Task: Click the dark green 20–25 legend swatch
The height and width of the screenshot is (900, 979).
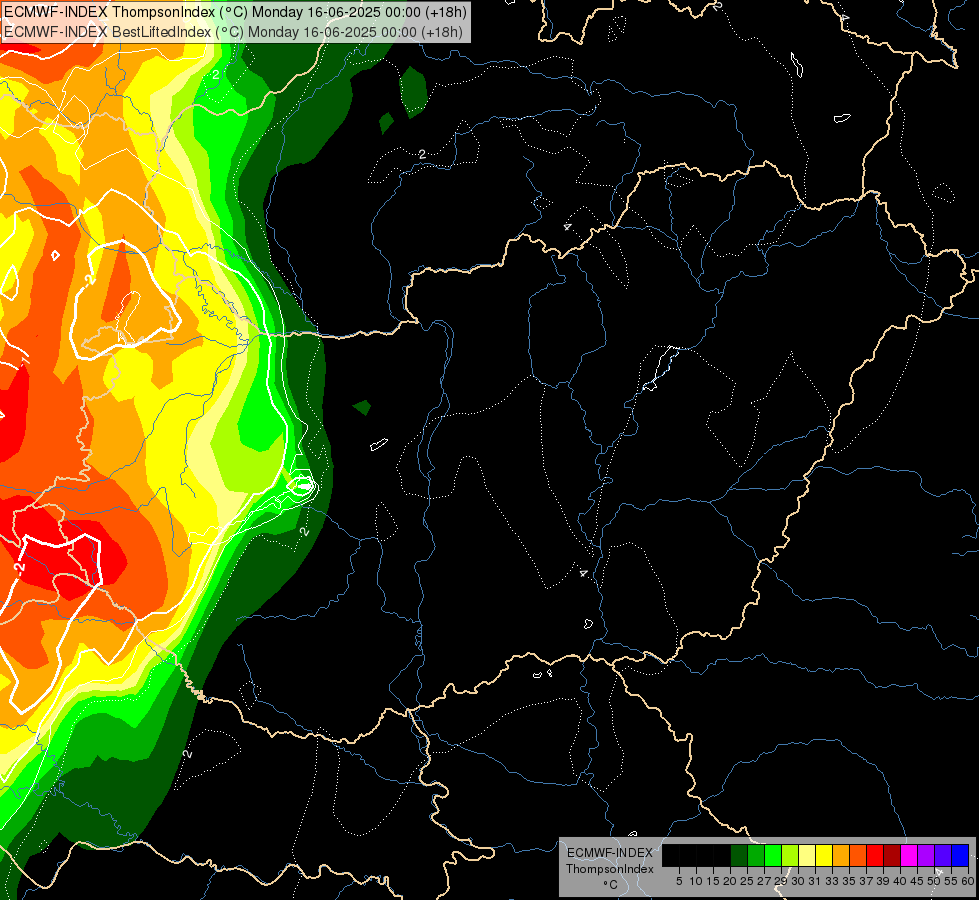Action: (739, 855)
